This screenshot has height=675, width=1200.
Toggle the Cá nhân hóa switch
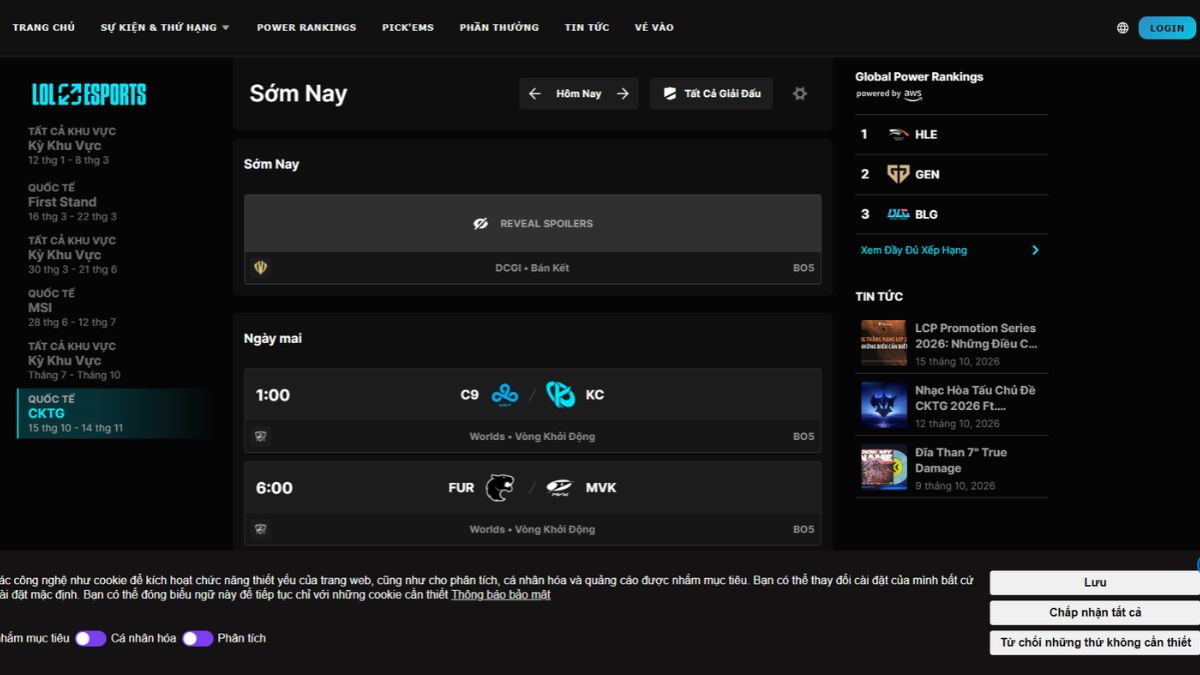90,638
